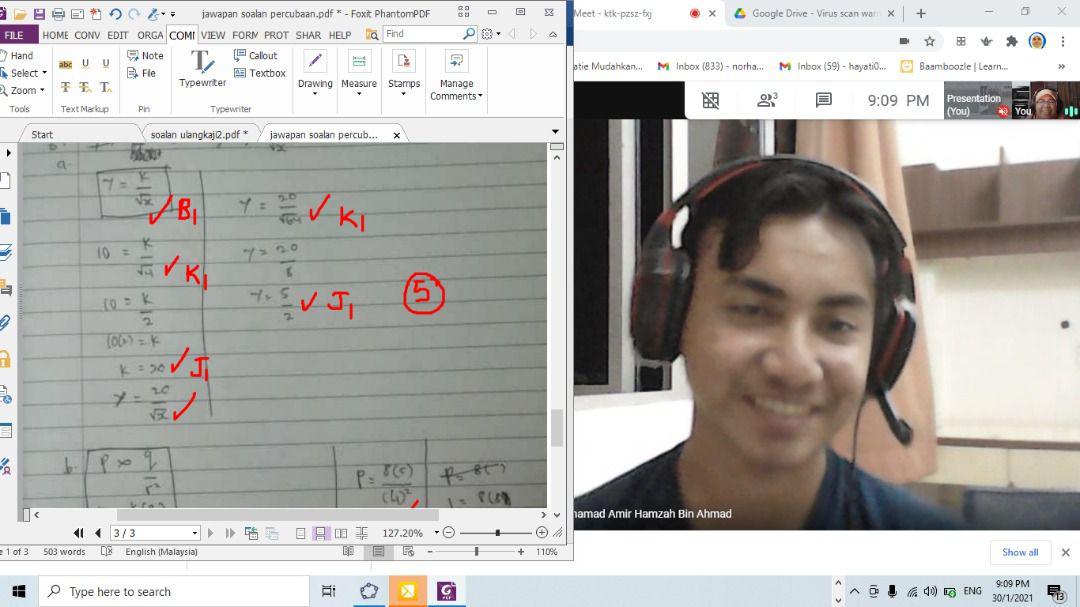Viewport: 1080px width, 607px height.
Task: Open the Inbox (833) bookmark
Action: click(x=711, y=66)
